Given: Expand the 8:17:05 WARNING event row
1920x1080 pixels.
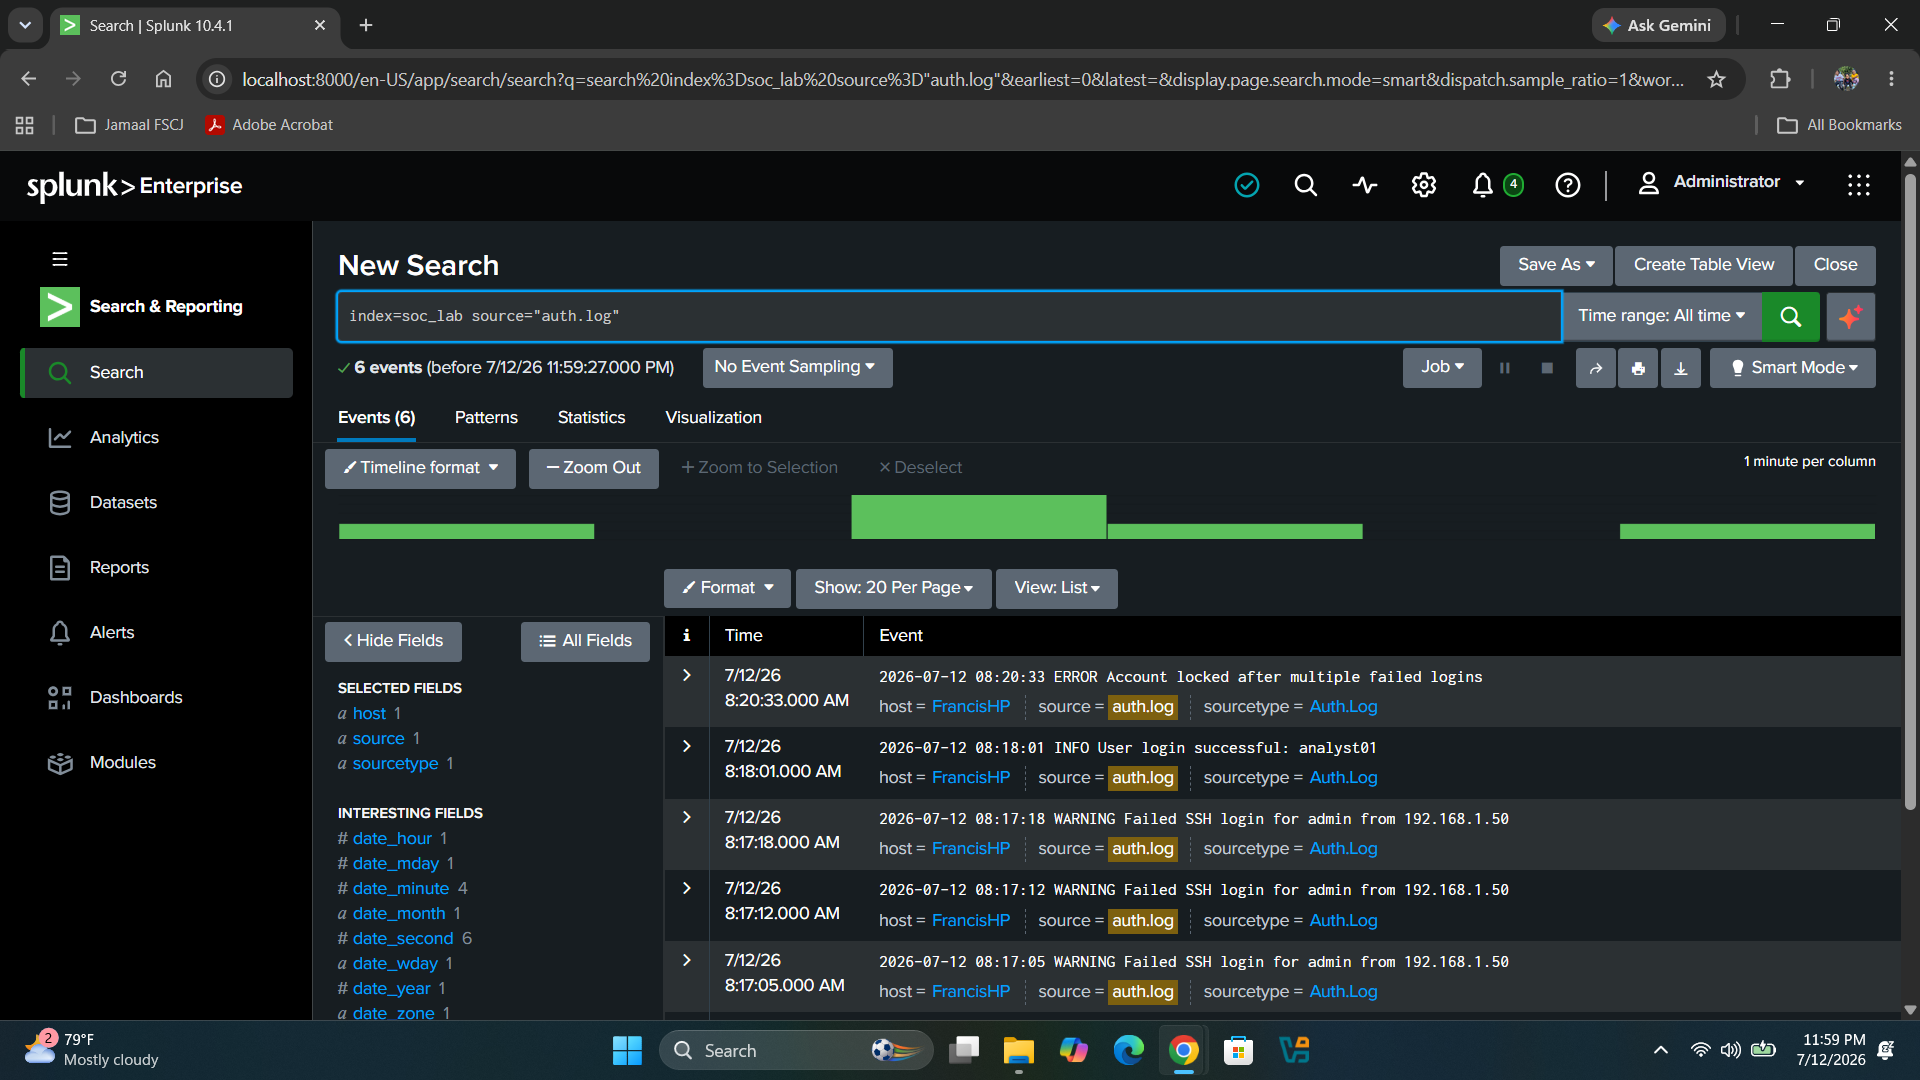Looking at the screenshot, I should point(687,960).
